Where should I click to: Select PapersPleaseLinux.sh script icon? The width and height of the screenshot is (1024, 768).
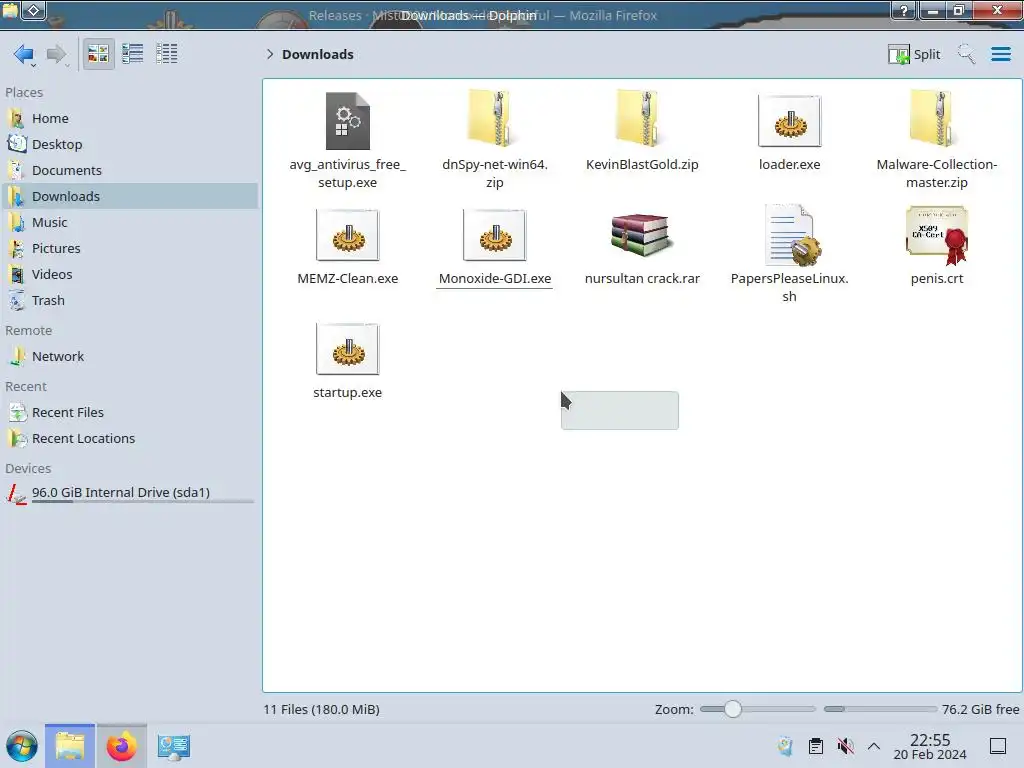(x=792, y=235)
